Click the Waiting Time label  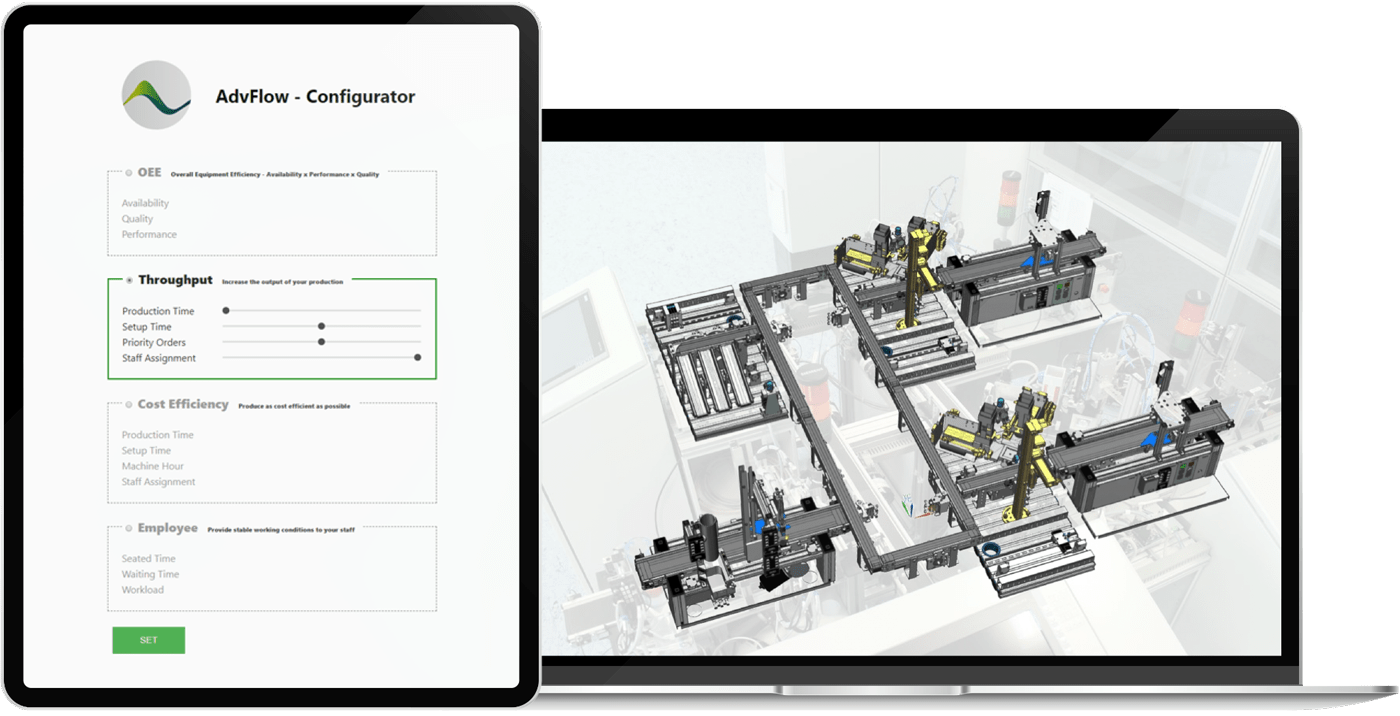click(150, 574)
